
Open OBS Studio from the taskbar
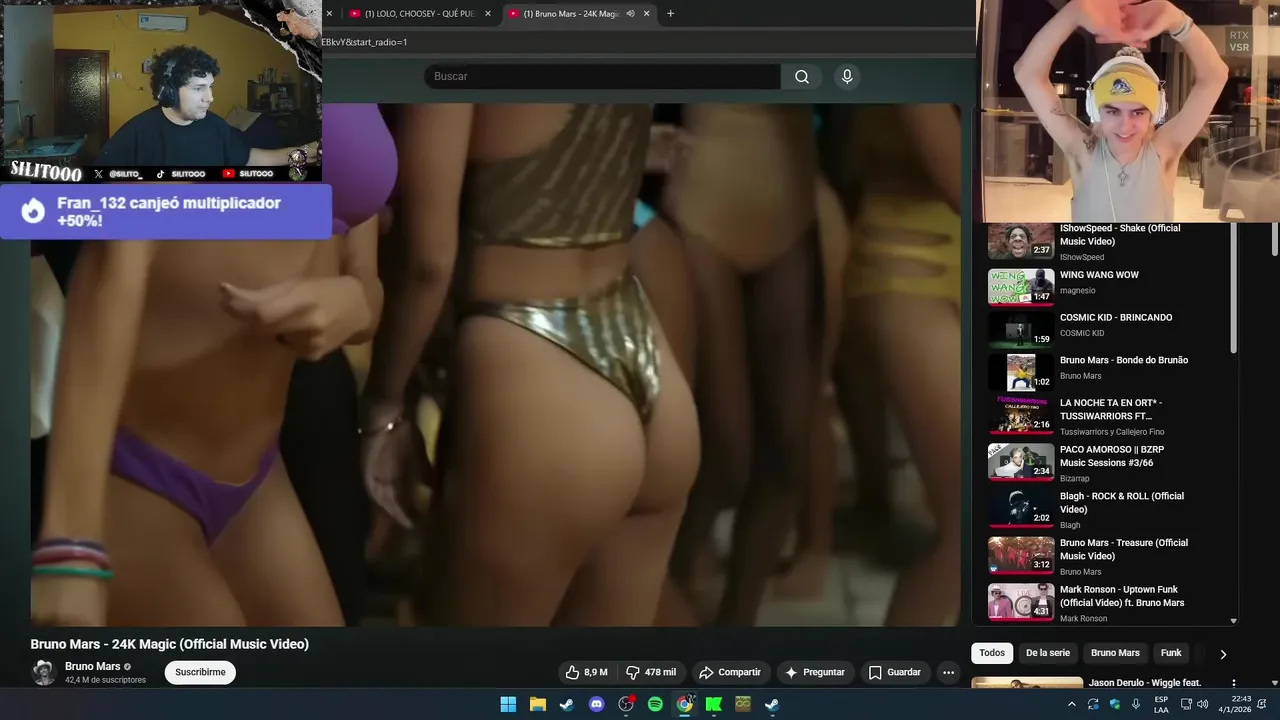pos(626,704)
